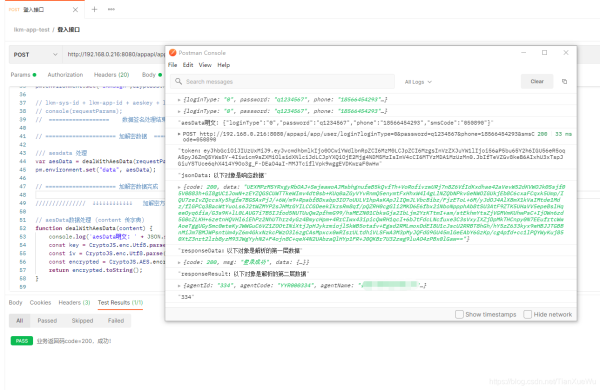Copy console logs with the copy icon

click(x=564, y=82)
